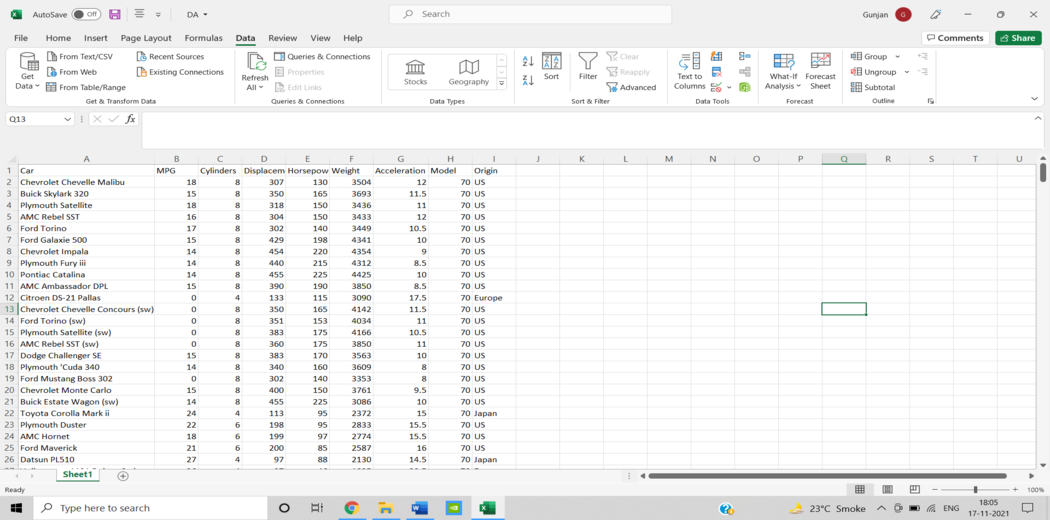This screenshot has height=520, width=1050.
Task: Open Recent Sources
Action: [x=170, y=57]
